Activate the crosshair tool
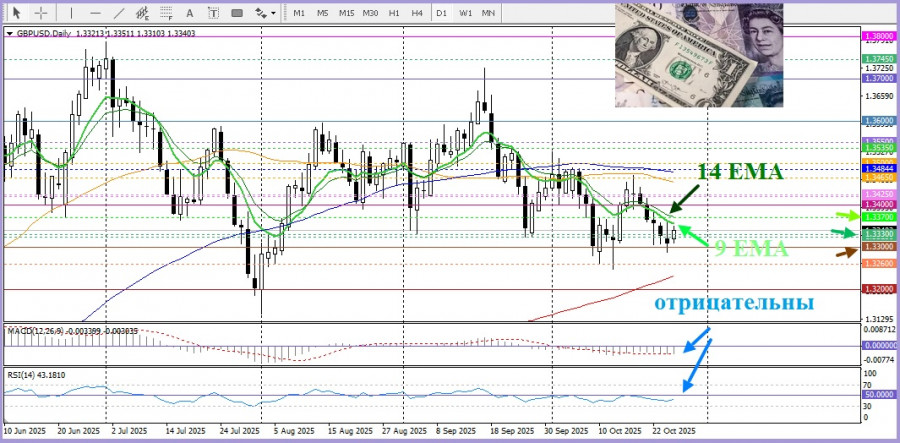 point(41,13)
